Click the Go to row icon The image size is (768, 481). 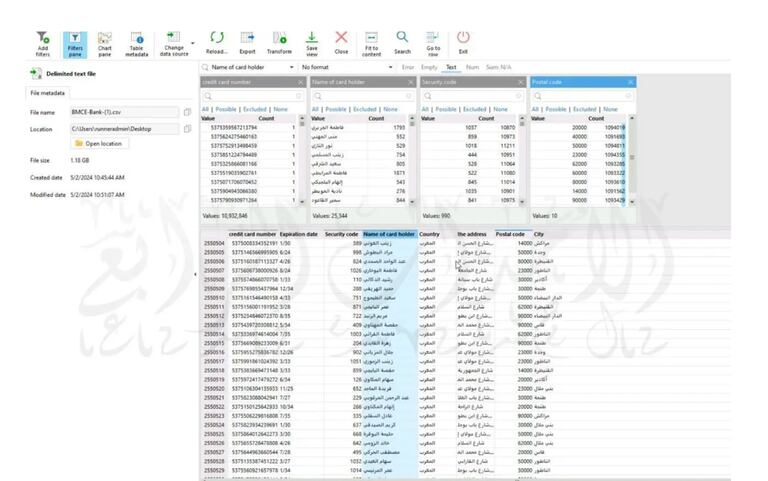tap(433, 41)
